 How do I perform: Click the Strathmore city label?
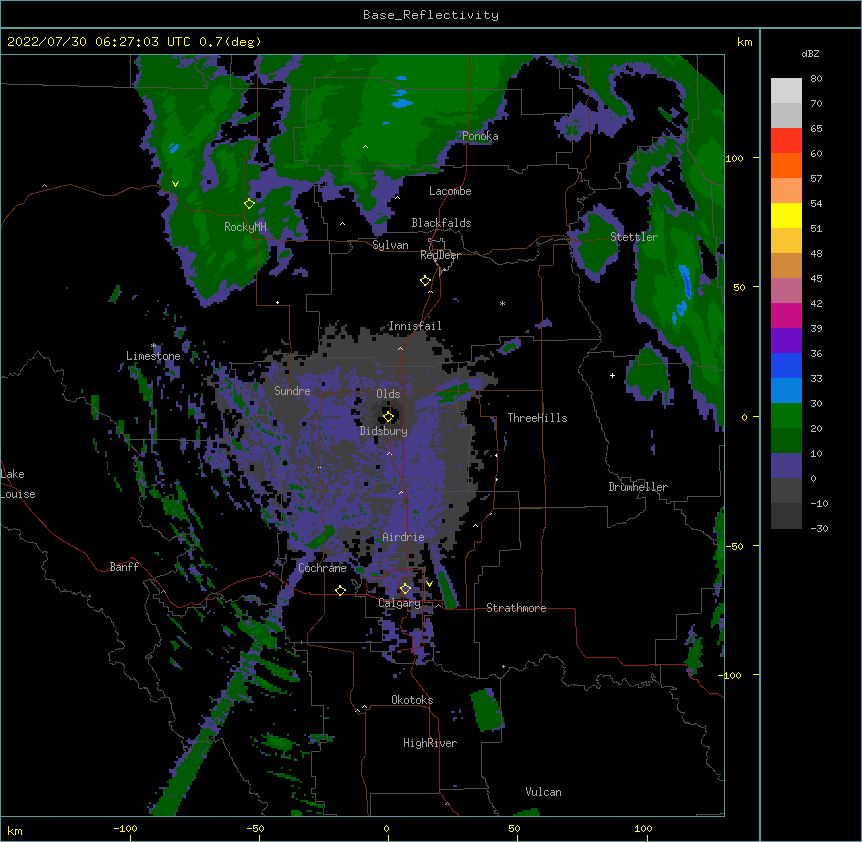(516, 608)
